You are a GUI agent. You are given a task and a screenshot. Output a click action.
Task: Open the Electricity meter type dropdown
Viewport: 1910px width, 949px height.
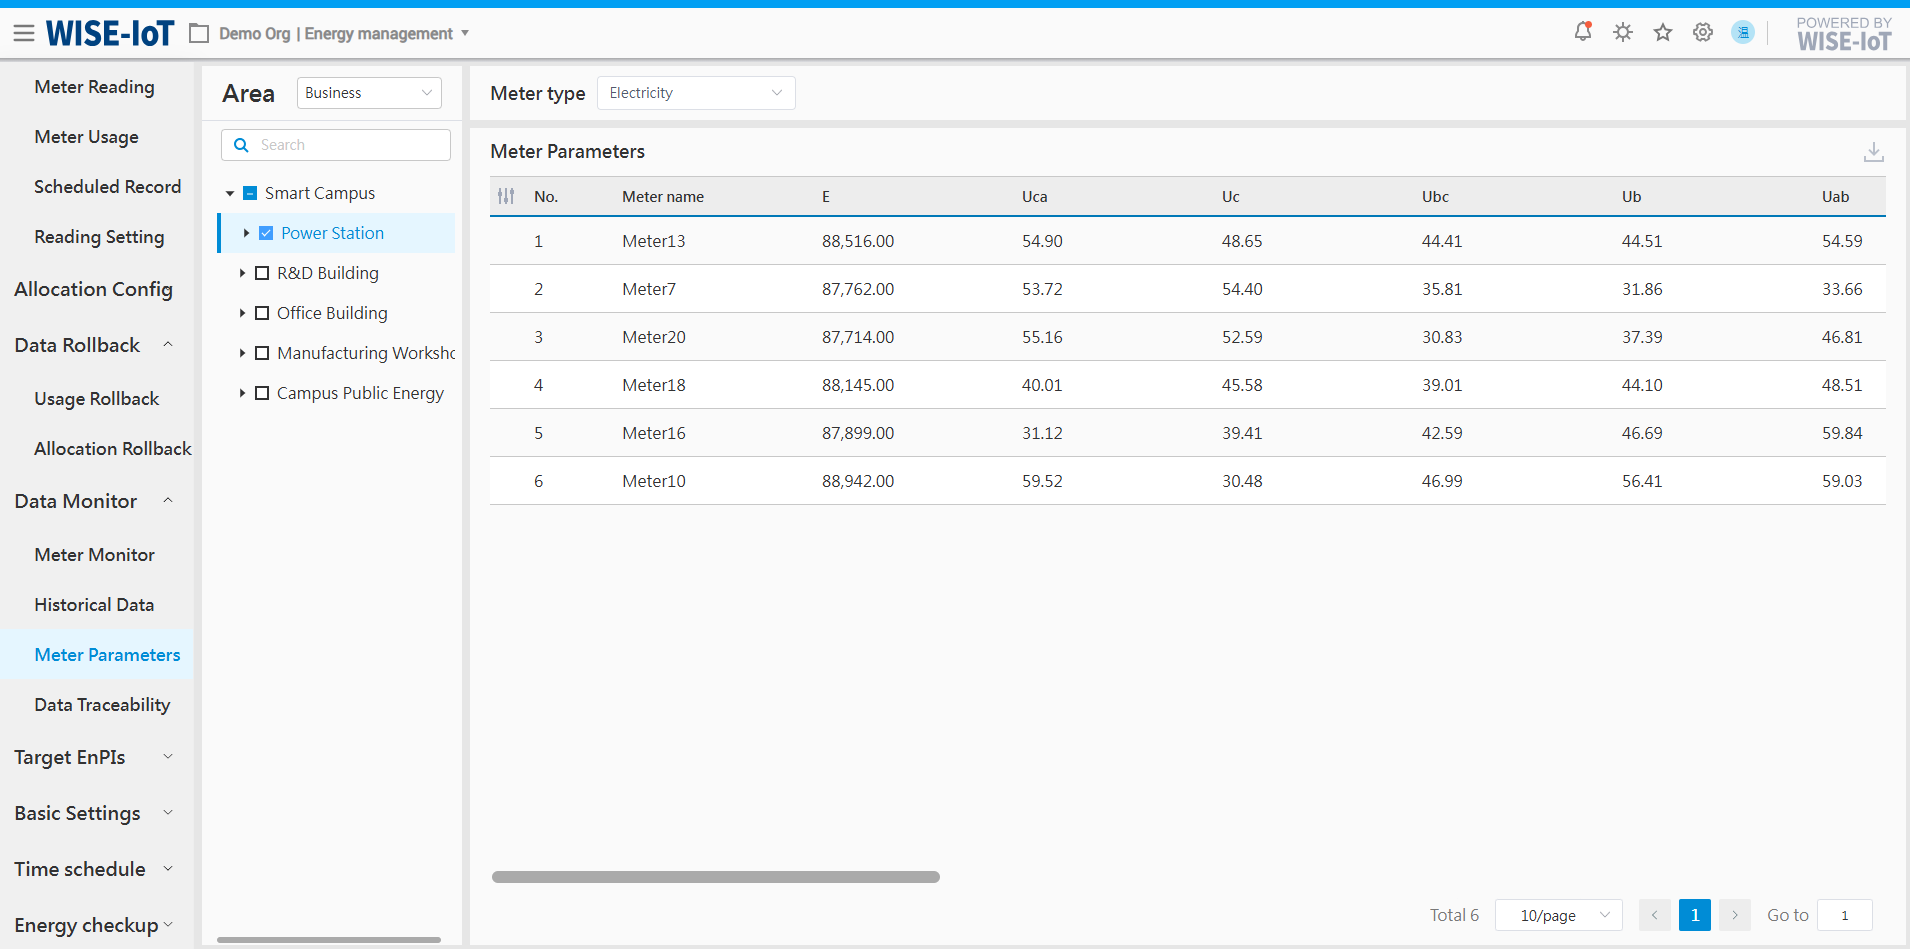pyautogui.click(x=695, y=93)
